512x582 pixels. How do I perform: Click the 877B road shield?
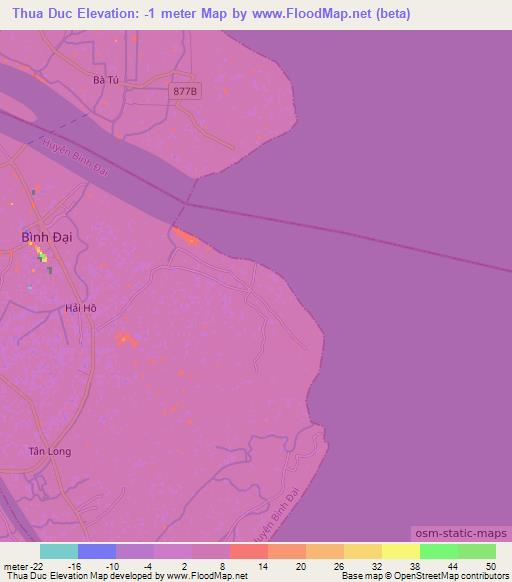pos(185,91)
